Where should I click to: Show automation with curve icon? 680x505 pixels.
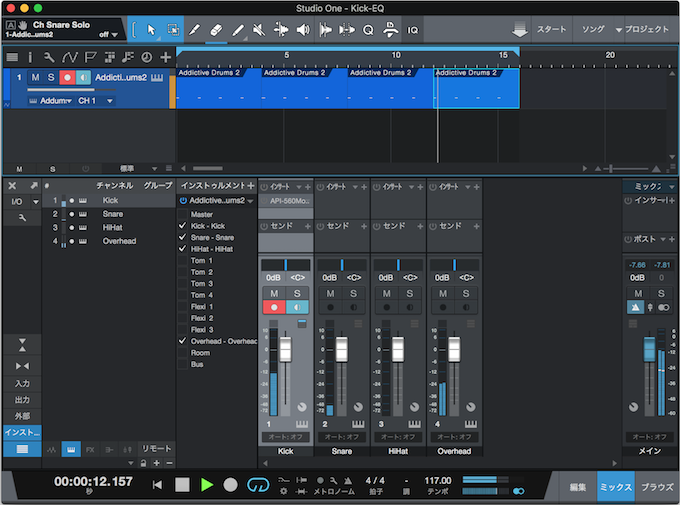69,57
